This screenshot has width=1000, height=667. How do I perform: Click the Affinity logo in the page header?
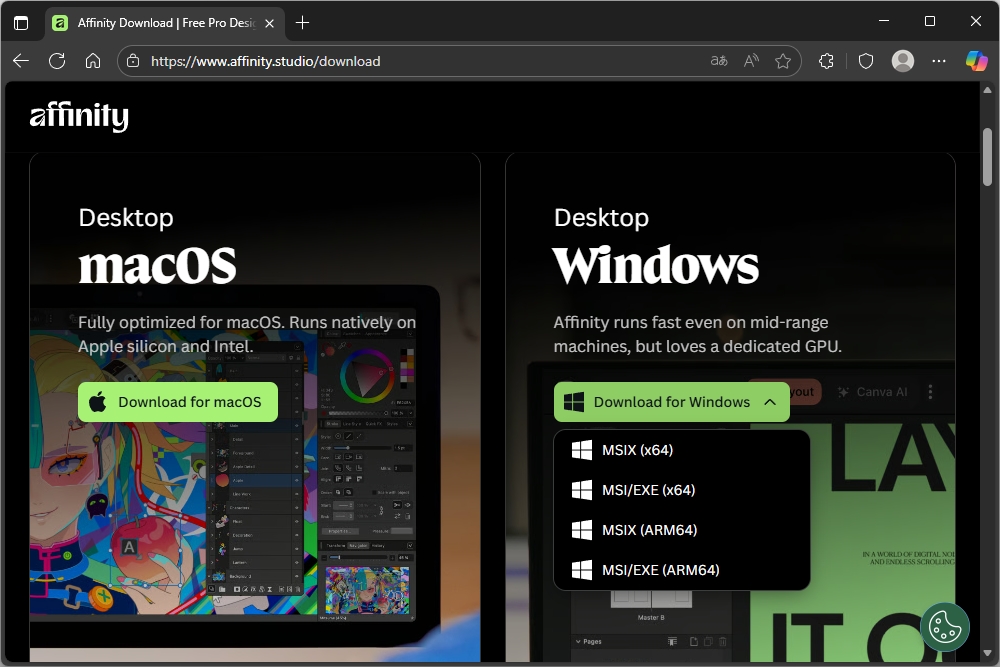click(x=79, y=116)
